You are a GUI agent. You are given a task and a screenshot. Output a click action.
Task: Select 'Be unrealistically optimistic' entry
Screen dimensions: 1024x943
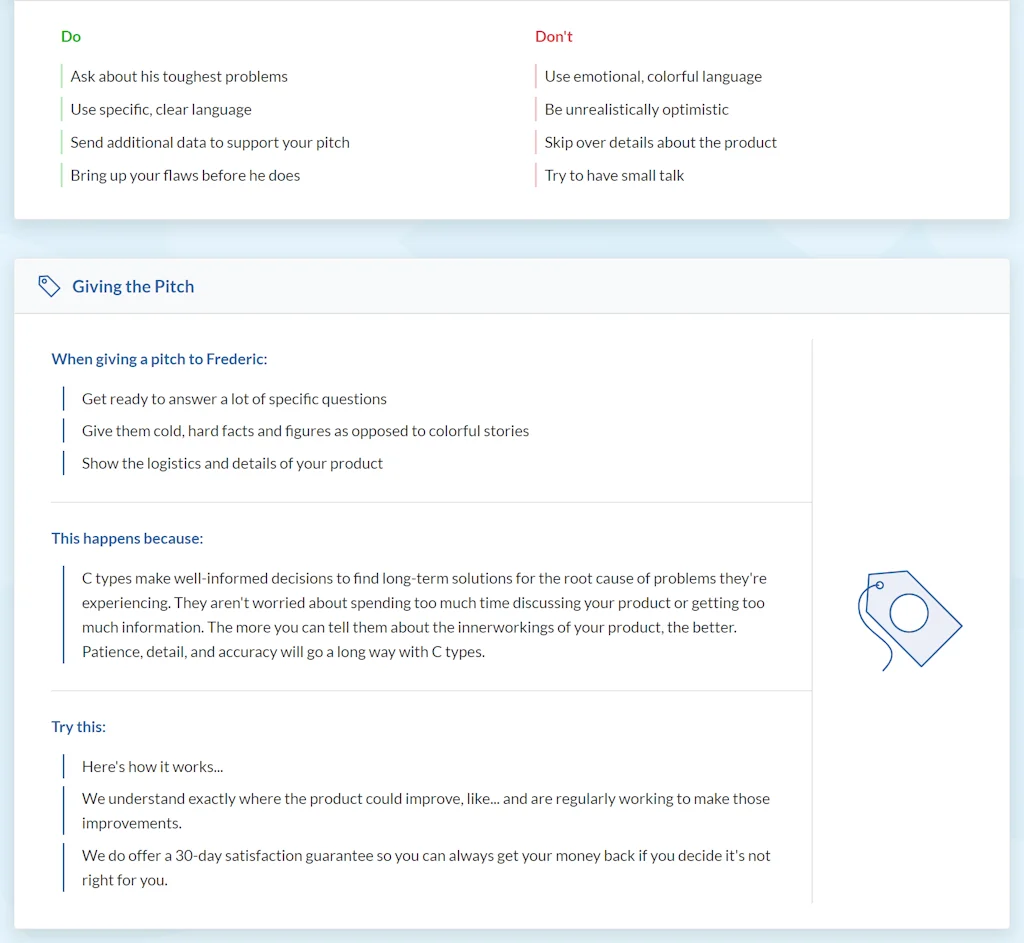pyautogui.click(x=636, y=109)
